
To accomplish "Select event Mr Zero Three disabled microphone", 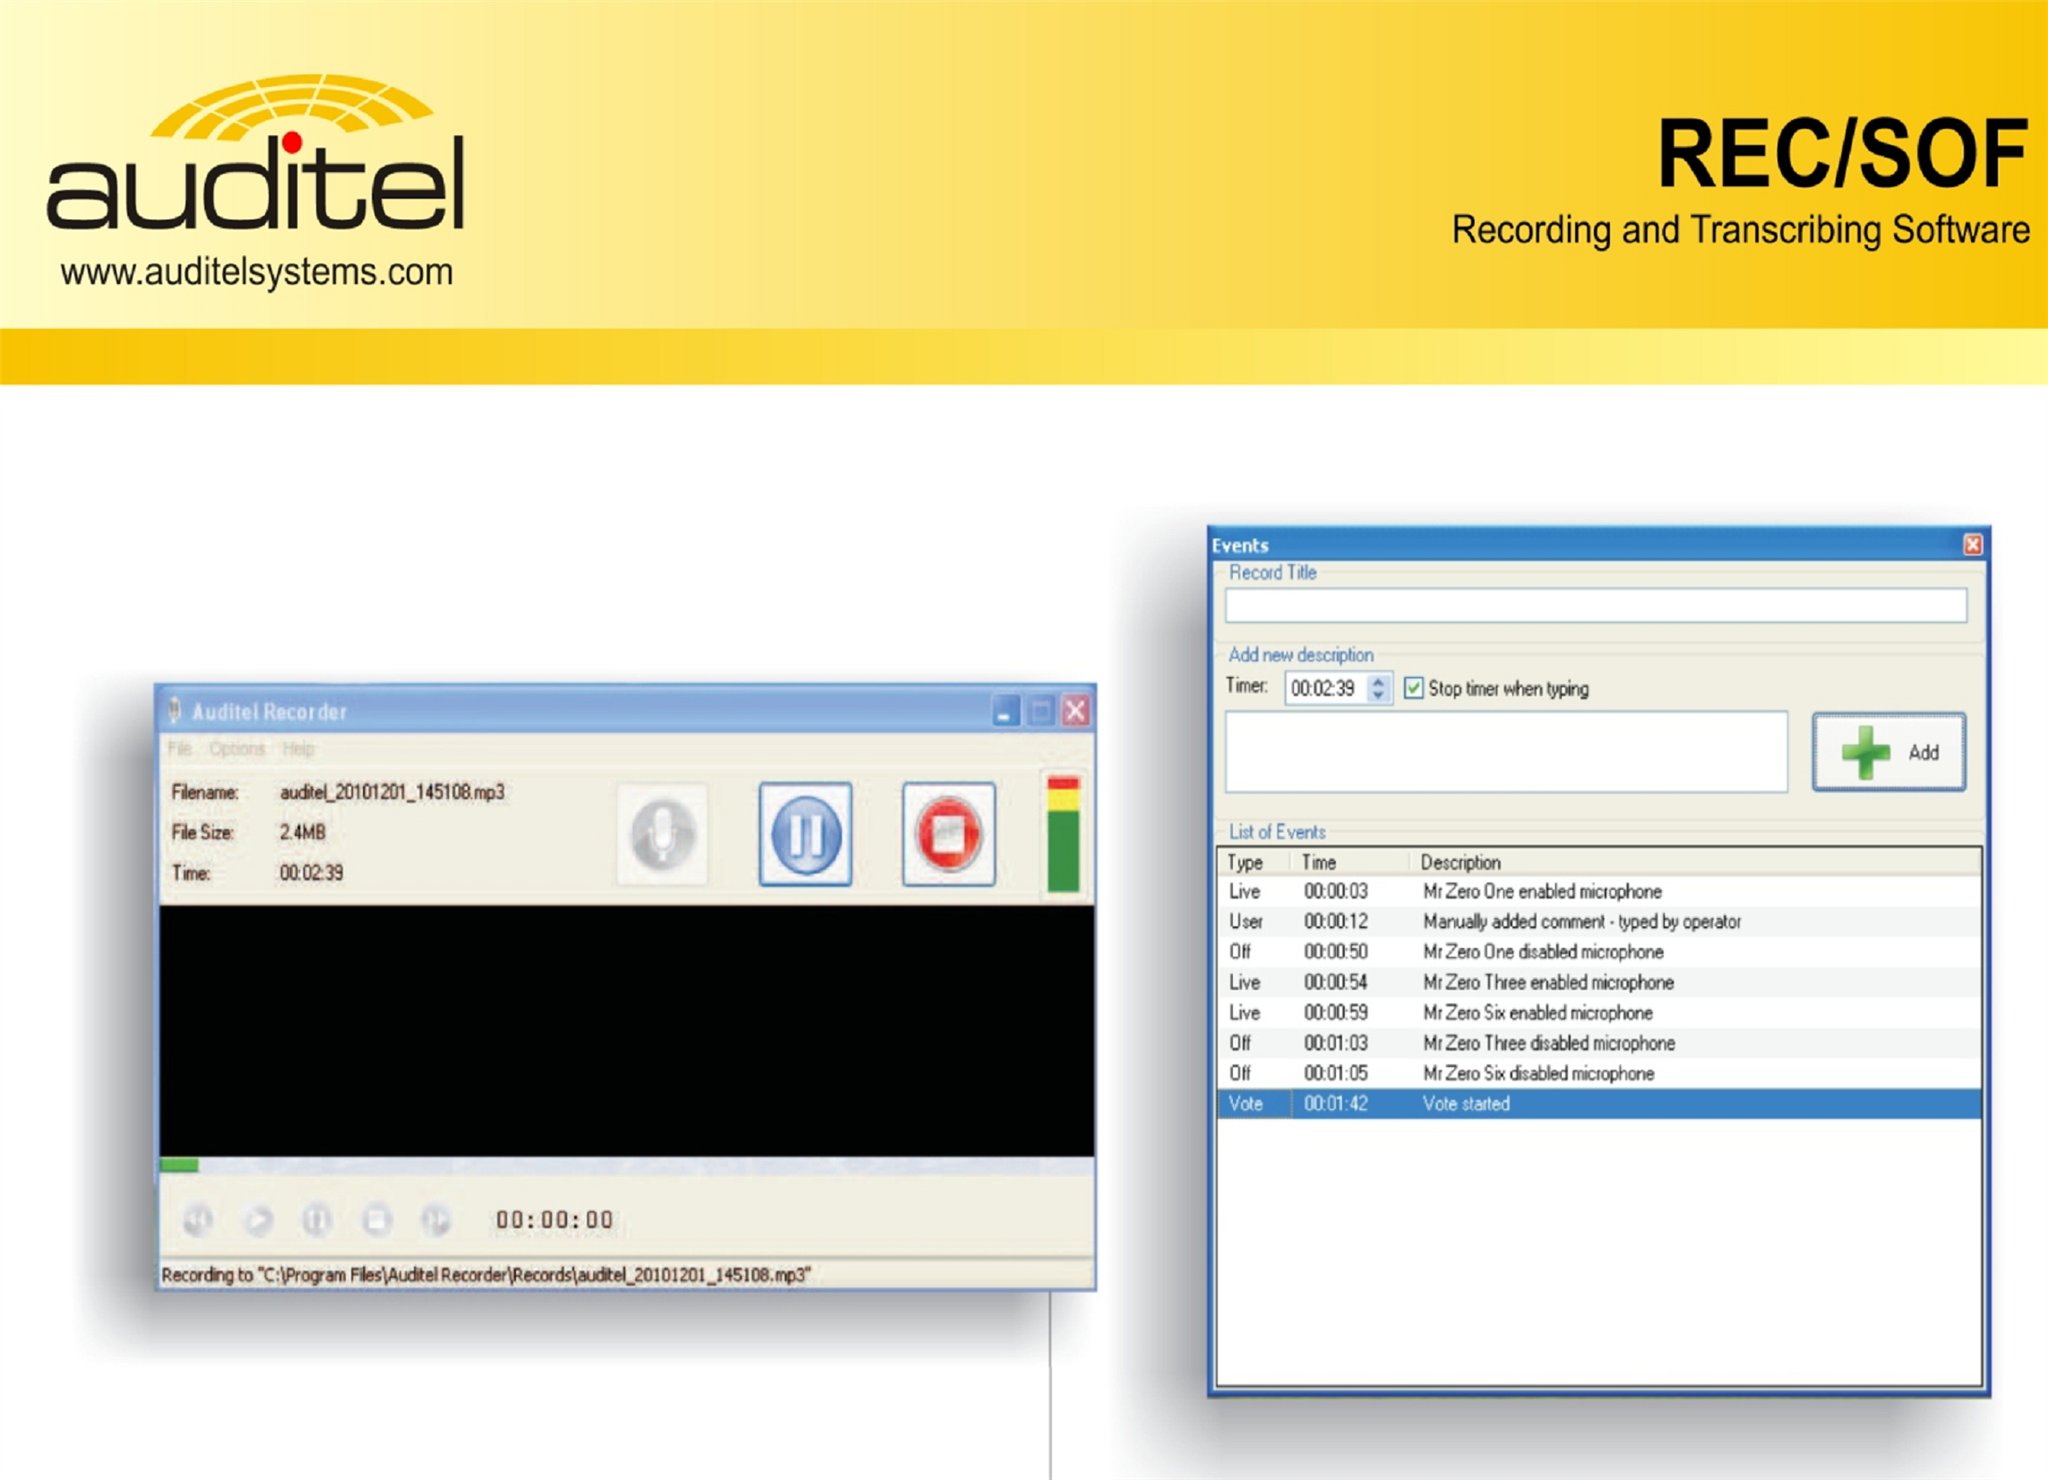I will (1599, 1043).
